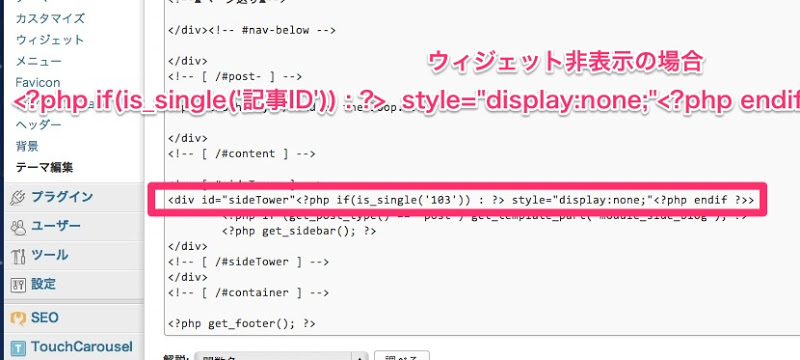Open メニュー submenu item
800x360 pixels.
click(x=38, y=61)
